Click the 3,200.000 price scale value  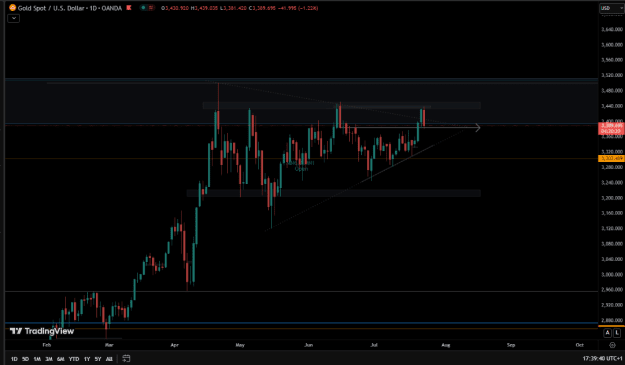point(612,198)
